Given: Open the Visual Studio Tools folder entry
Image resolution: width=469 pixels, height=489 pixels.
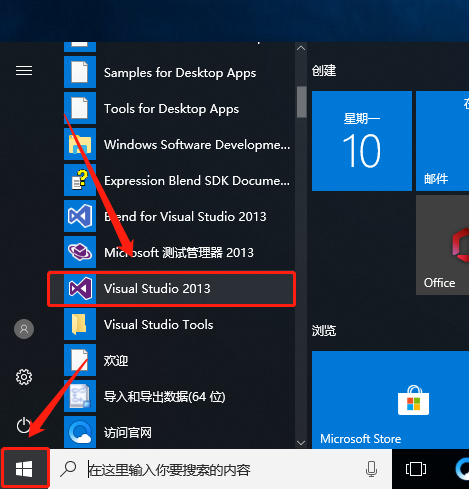Looking at the screenshot, I should [x=179, y=324].
